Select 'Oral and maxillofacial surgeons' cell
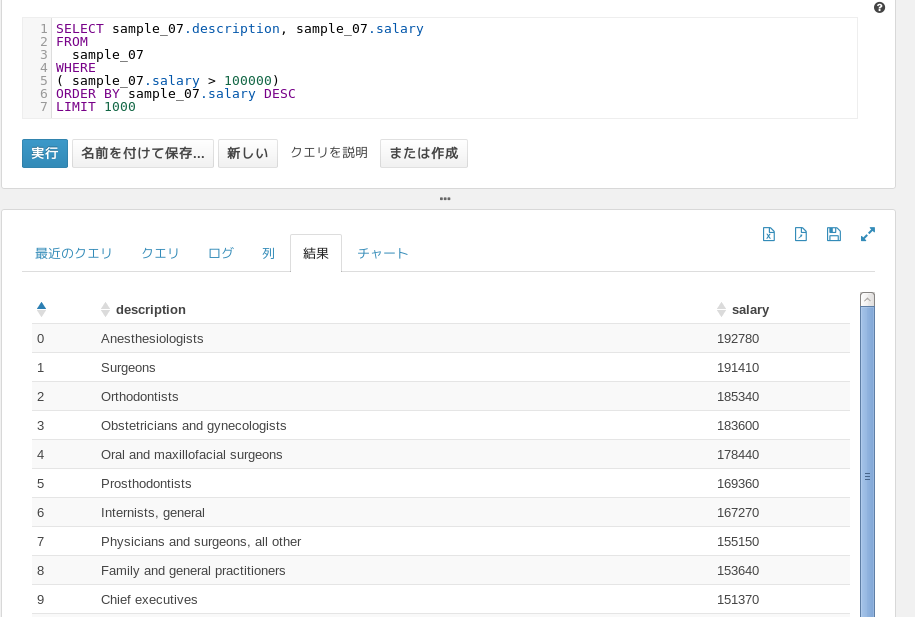Screen dimensions: 915x617 pos(191,455)
